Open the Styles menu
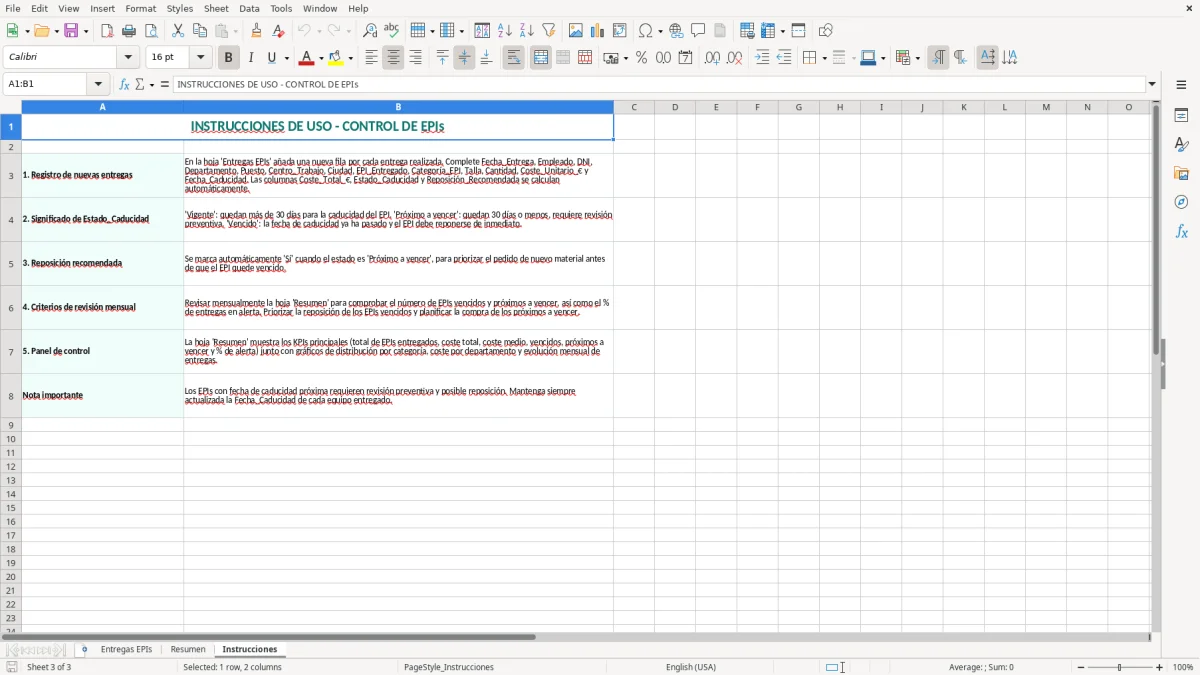The height and width of the screenshot is (675, 1200). [x=180, y=8]
